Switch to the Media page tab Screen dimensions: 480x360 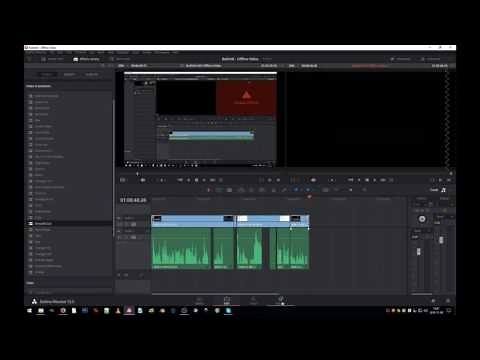click(x=199, y=300)
